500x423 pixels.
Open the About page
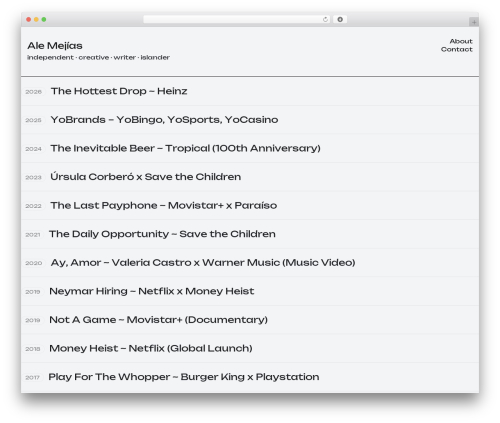461,41
